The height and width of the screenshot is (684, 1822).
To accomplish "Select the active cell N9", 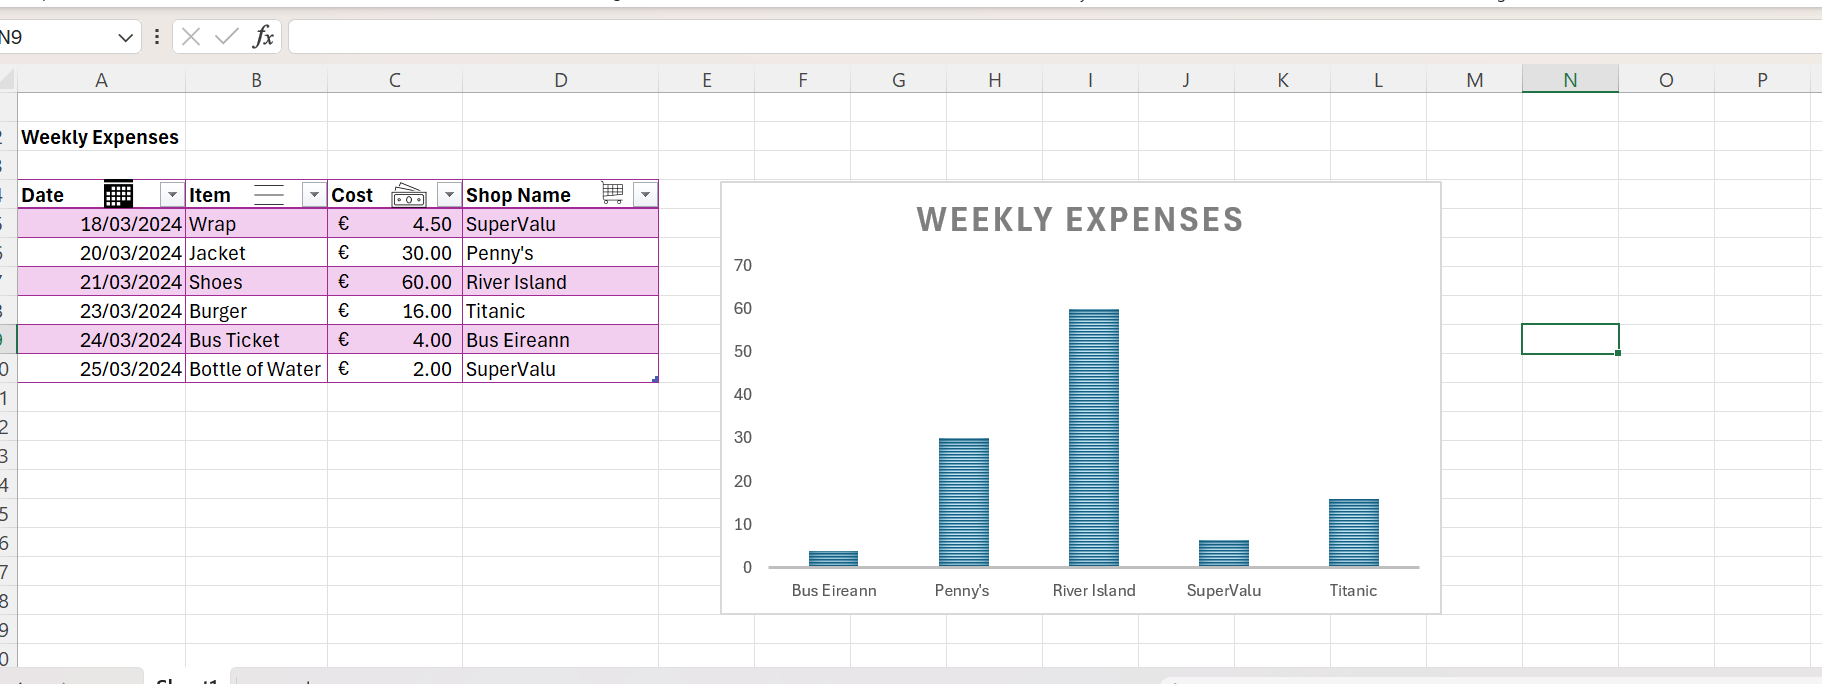I will coord(1570,339).
